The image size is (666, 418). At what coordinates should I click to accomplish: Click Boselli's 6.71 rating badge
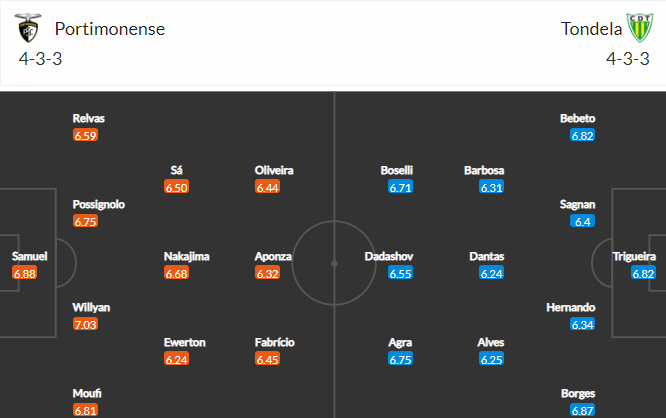(x=400, y=187)
